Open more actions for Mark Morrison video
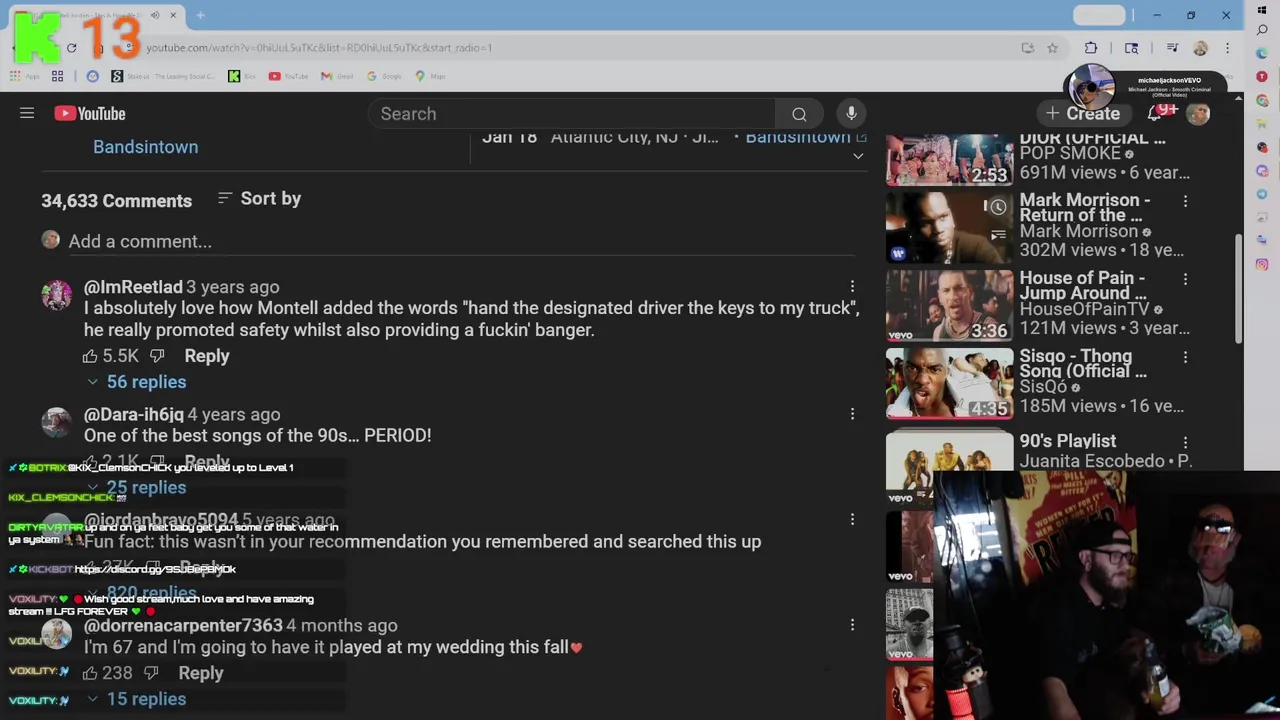 [x=1185, y=201]
